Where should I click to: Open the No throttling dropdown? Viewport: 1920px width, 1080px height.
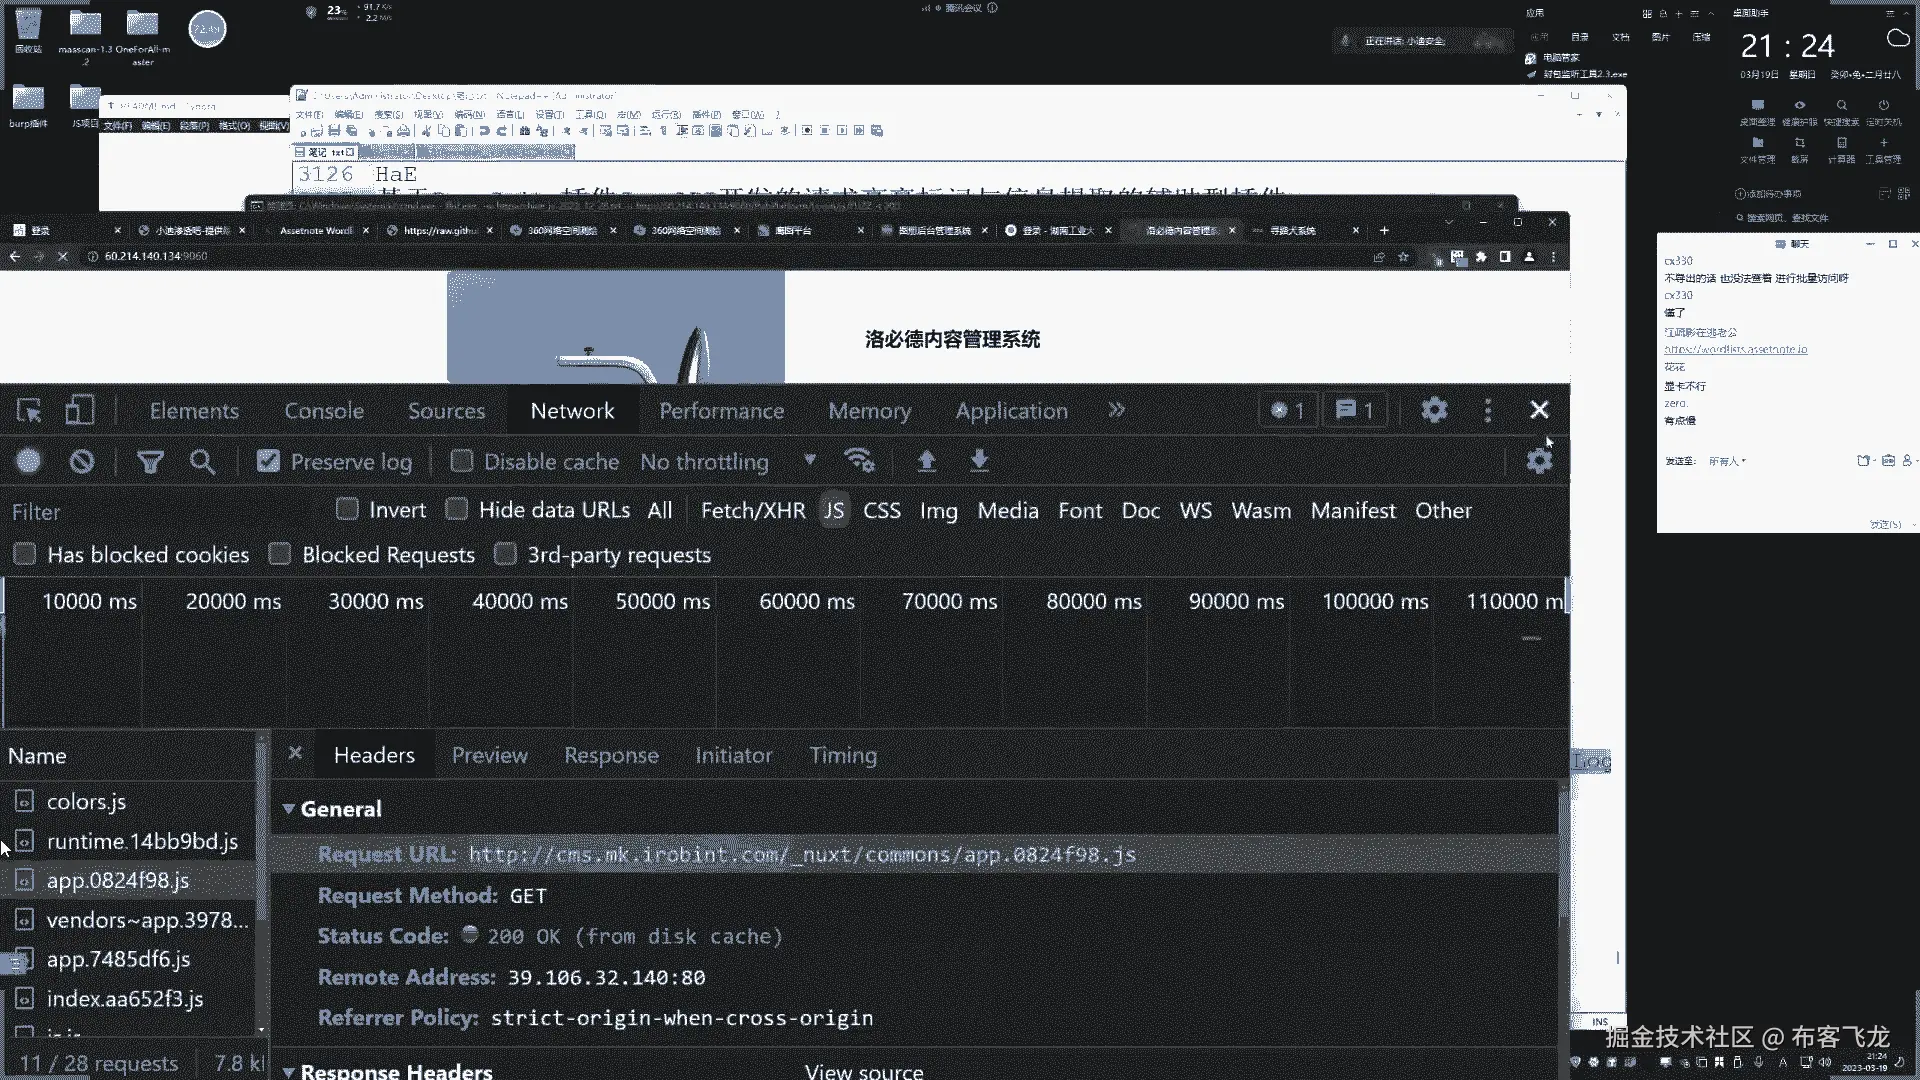pos(727,461)
